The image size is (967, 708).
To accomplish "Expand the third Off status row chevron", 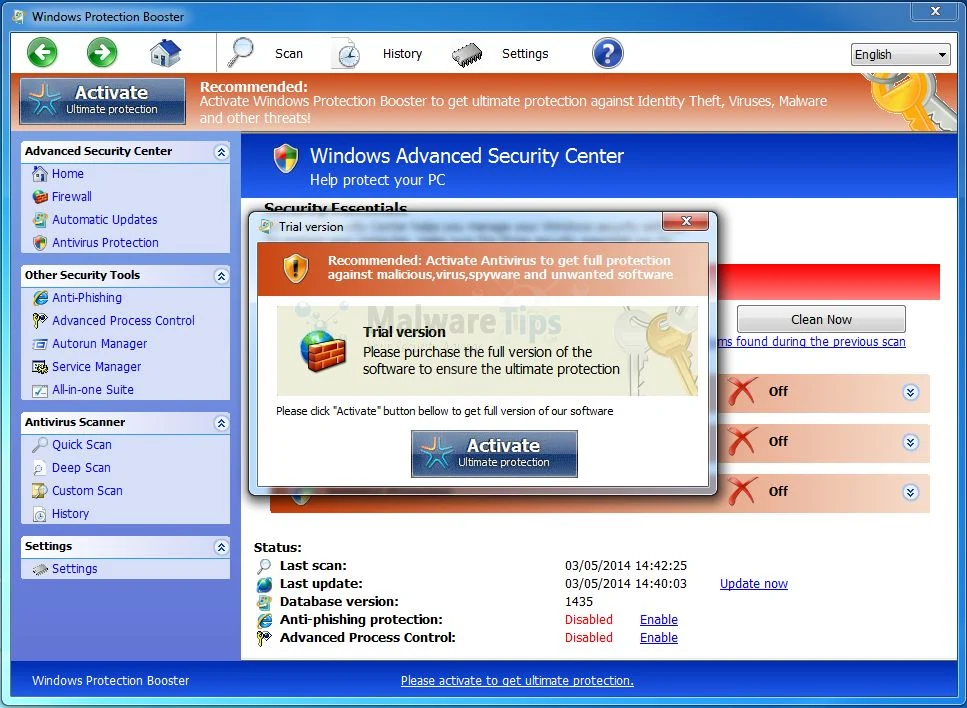I will pyautogui.click(x=910, y=492).
